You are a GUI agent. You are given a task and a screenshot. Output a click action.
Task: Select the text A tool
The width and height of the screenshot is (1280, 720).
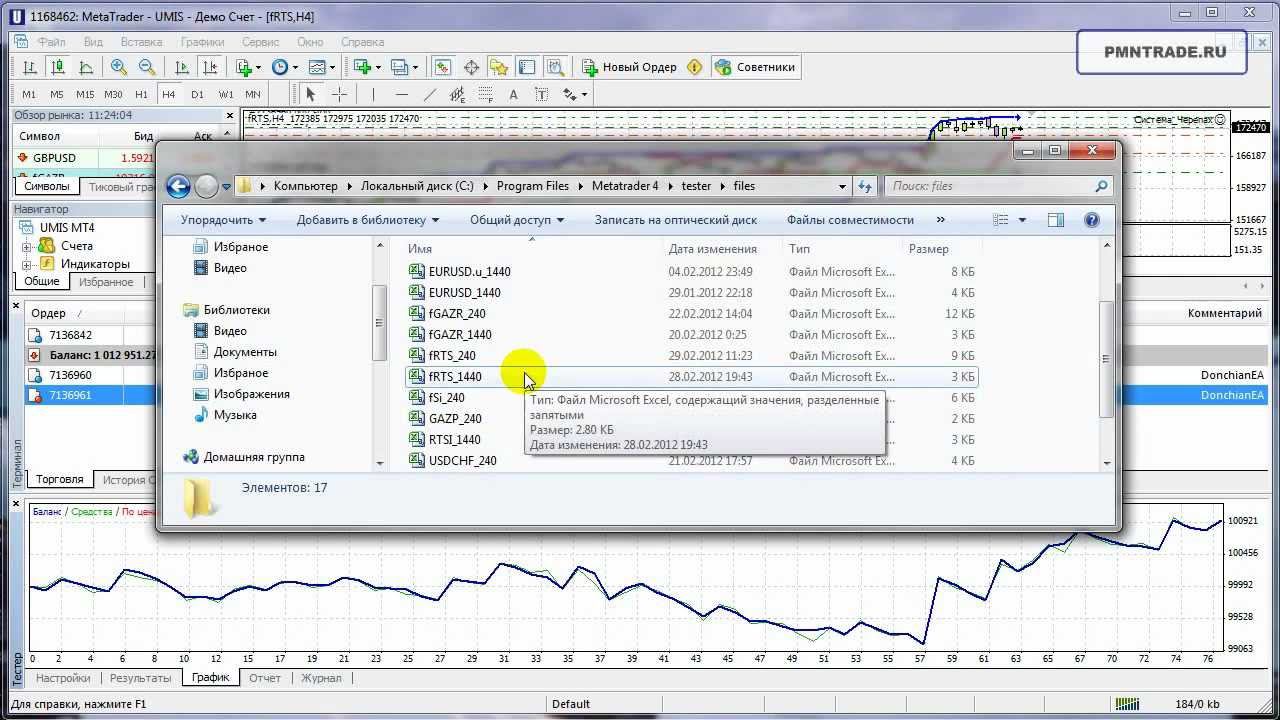(x=514, y=94)
